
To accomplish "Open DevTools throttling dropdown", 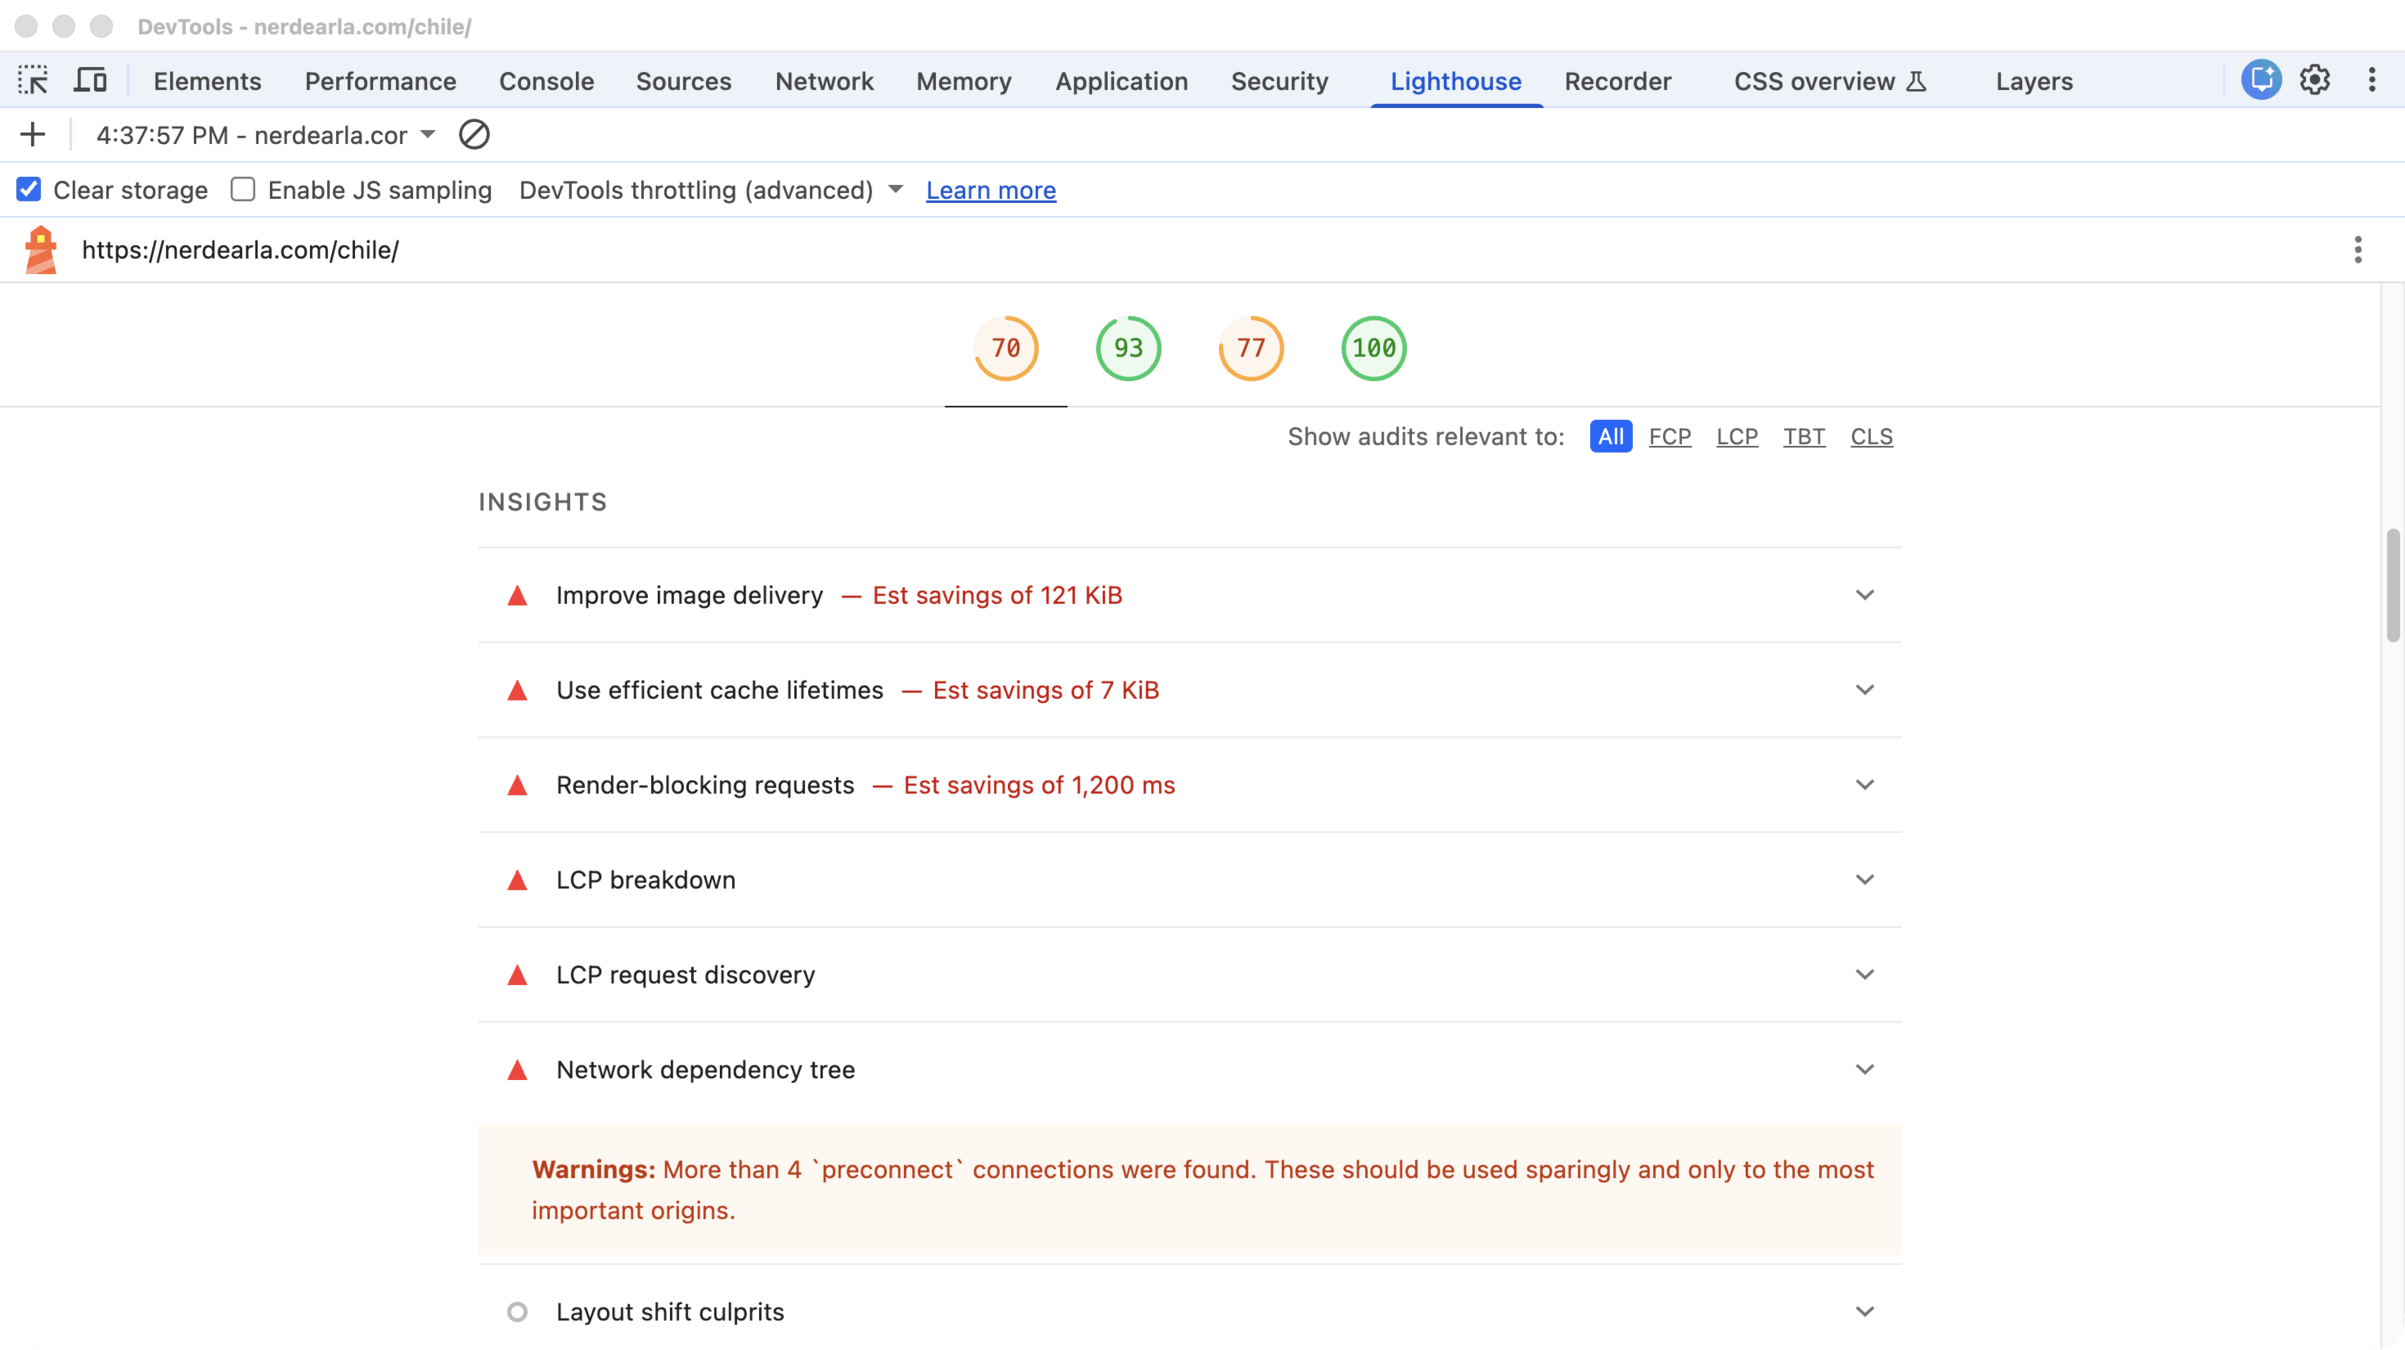I will pos(711,190).
